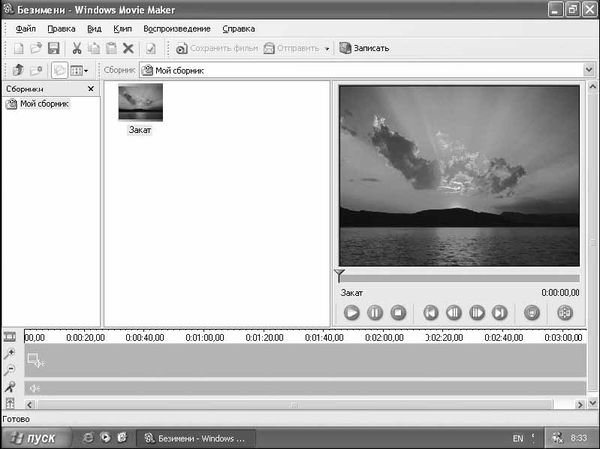Open the Отправить dropdown arrow

(x=327, y=48)
